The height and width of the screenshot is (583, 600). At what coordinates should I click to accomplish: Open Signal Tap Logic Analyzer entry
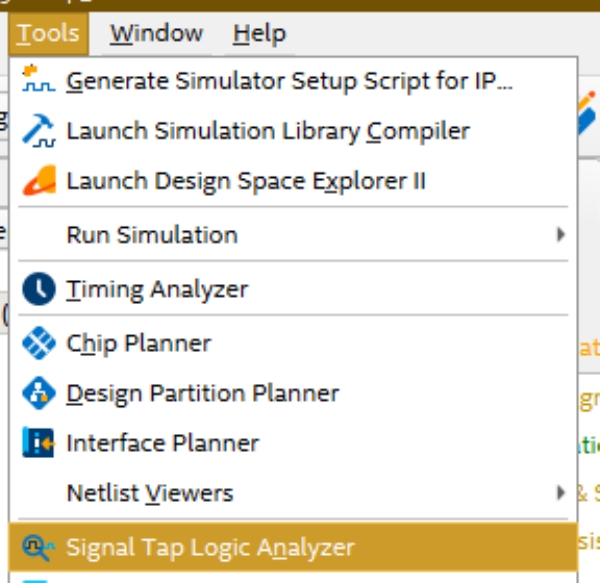(210, 547)
